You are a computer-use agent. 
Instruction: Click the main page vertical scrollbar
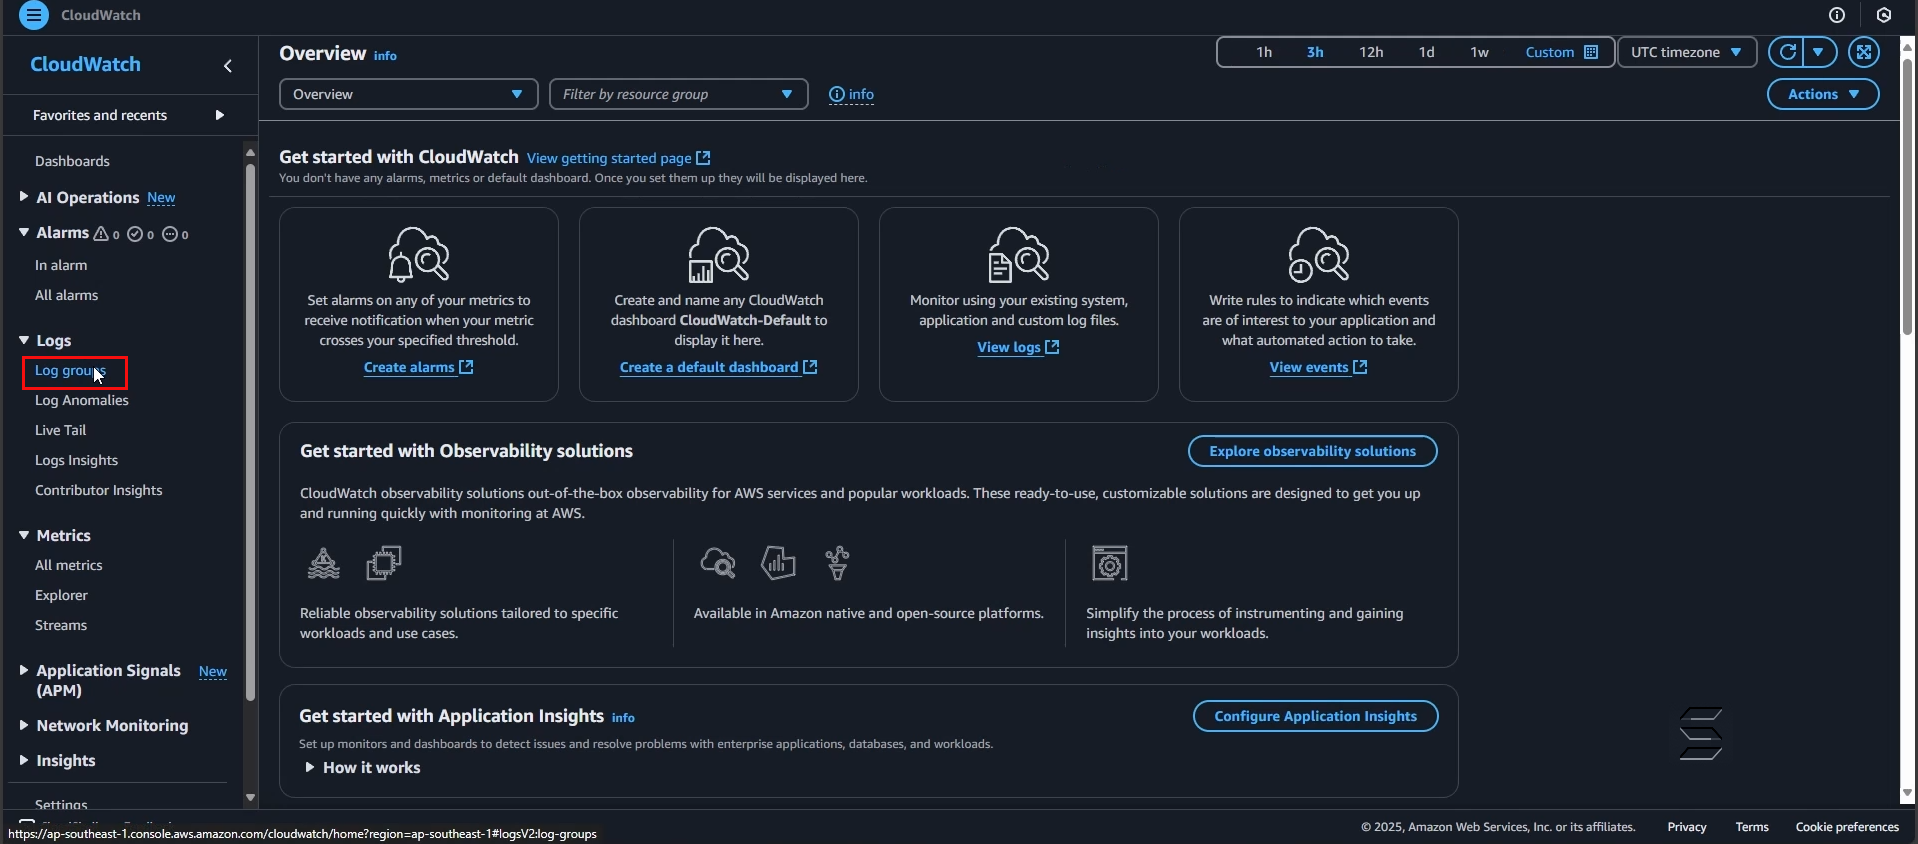pyautogui.click(x=1908, y=195)
